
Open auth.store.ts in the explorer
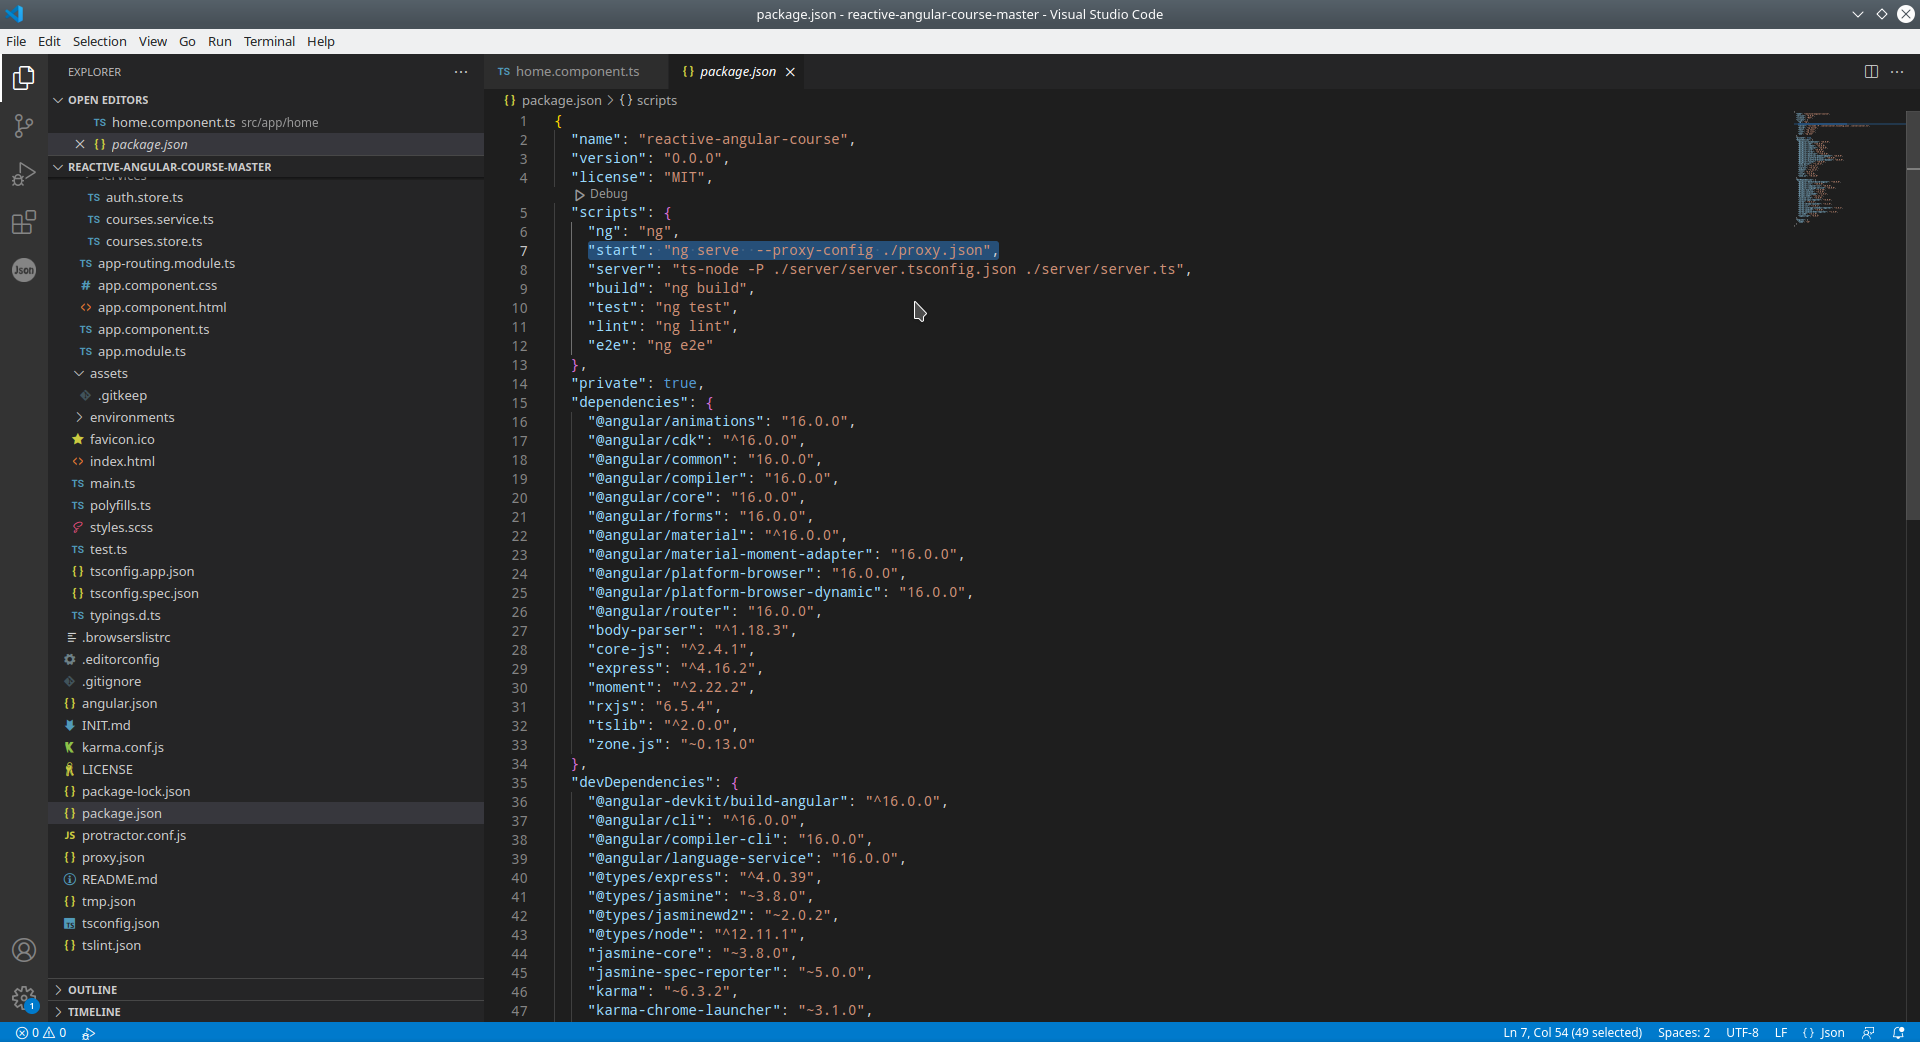266,198
